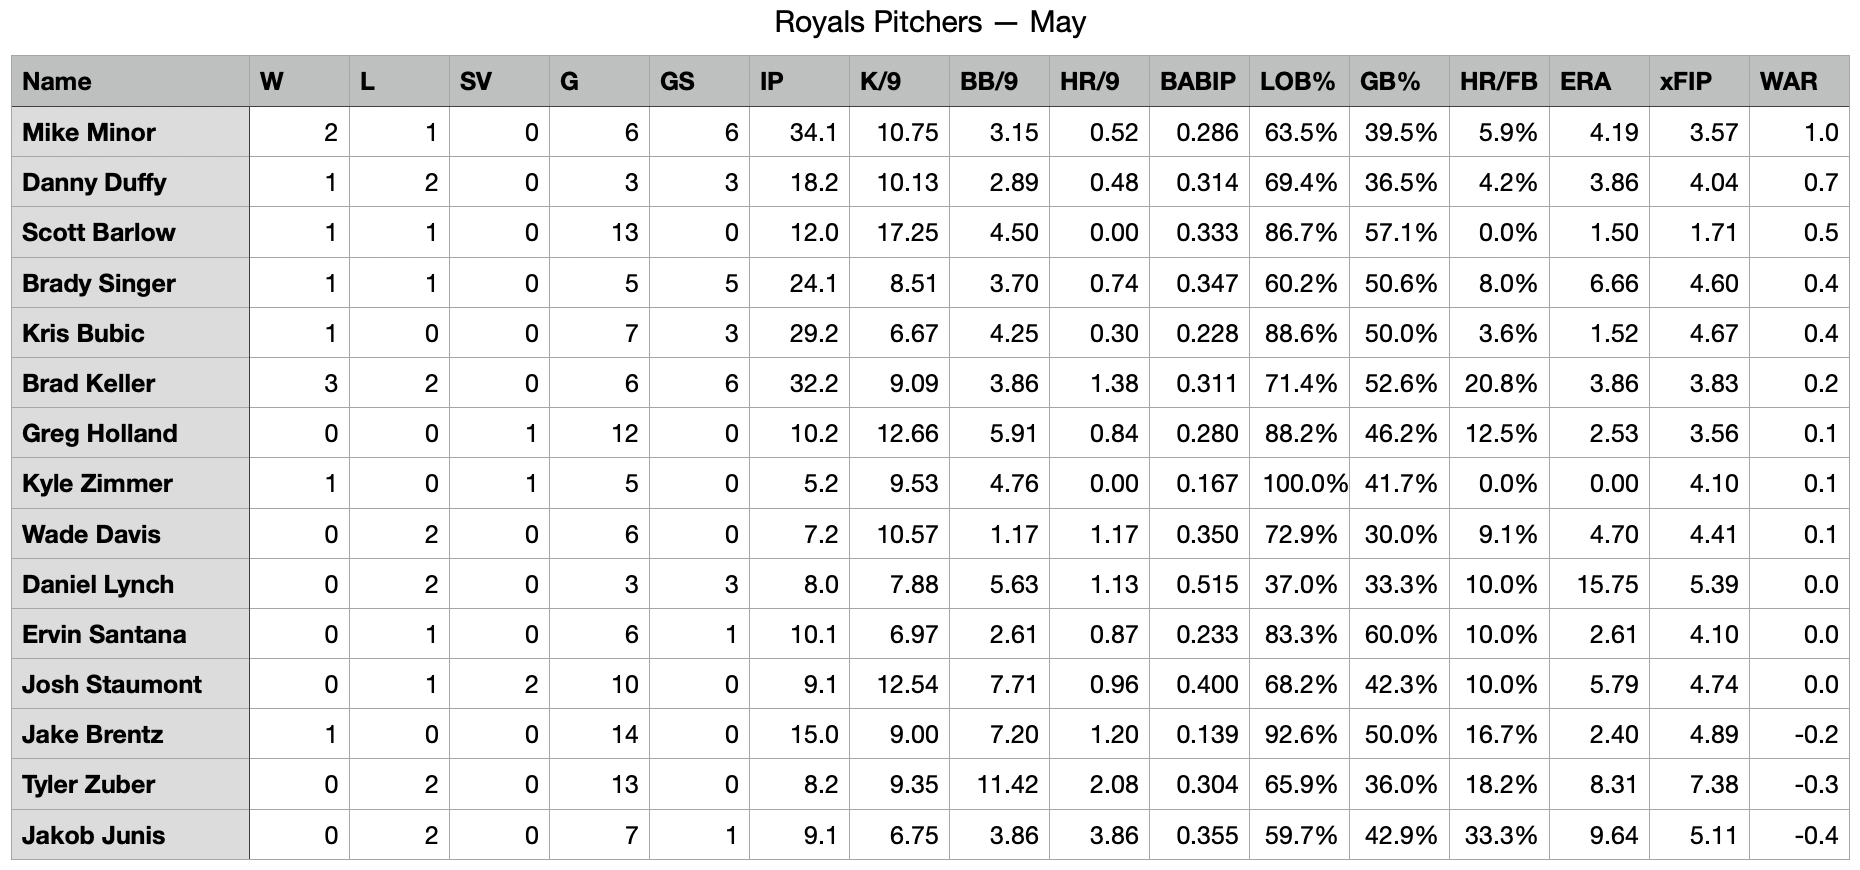The height and width of the screenshot is (870, 1860).
Task: Select Danny Duffy's IP value 18.2
Action: pos(813,182)
